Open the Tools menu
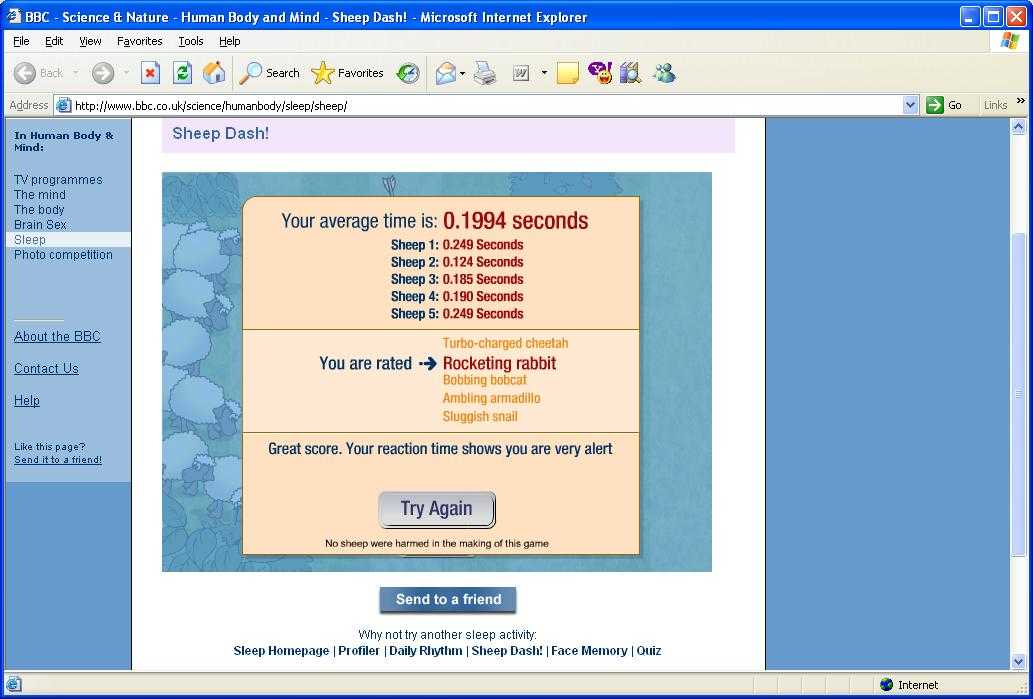This screenshot has height=699, width=1033. 190,41
